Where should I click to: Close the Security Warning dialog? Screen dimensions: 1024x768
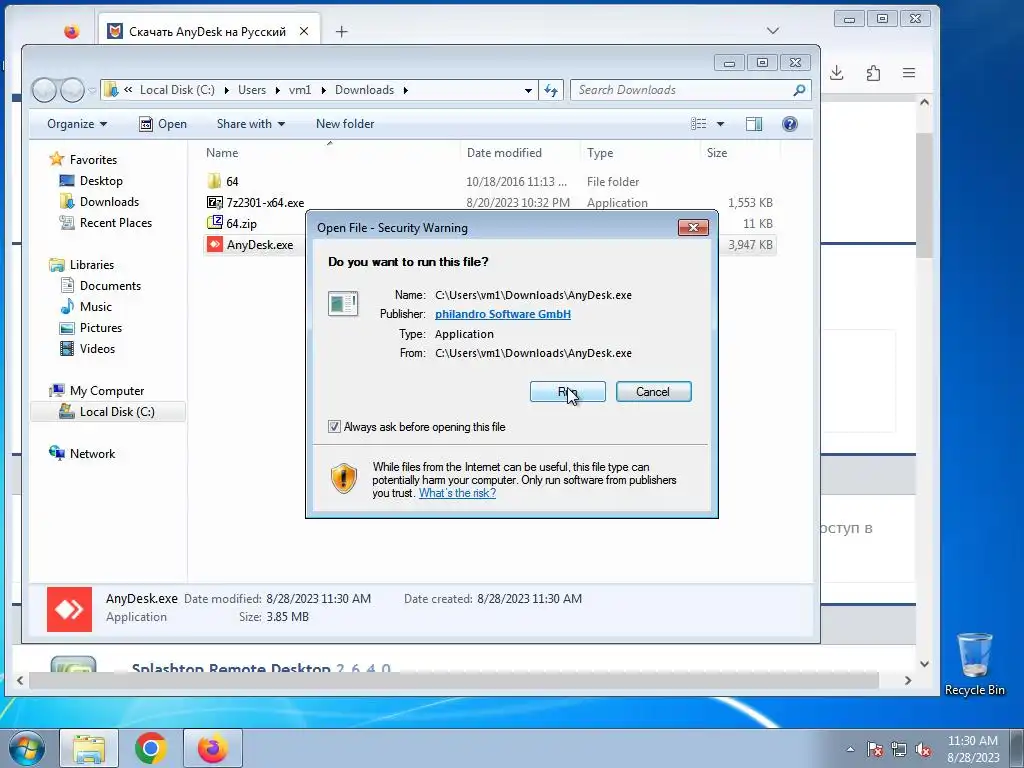693,227
